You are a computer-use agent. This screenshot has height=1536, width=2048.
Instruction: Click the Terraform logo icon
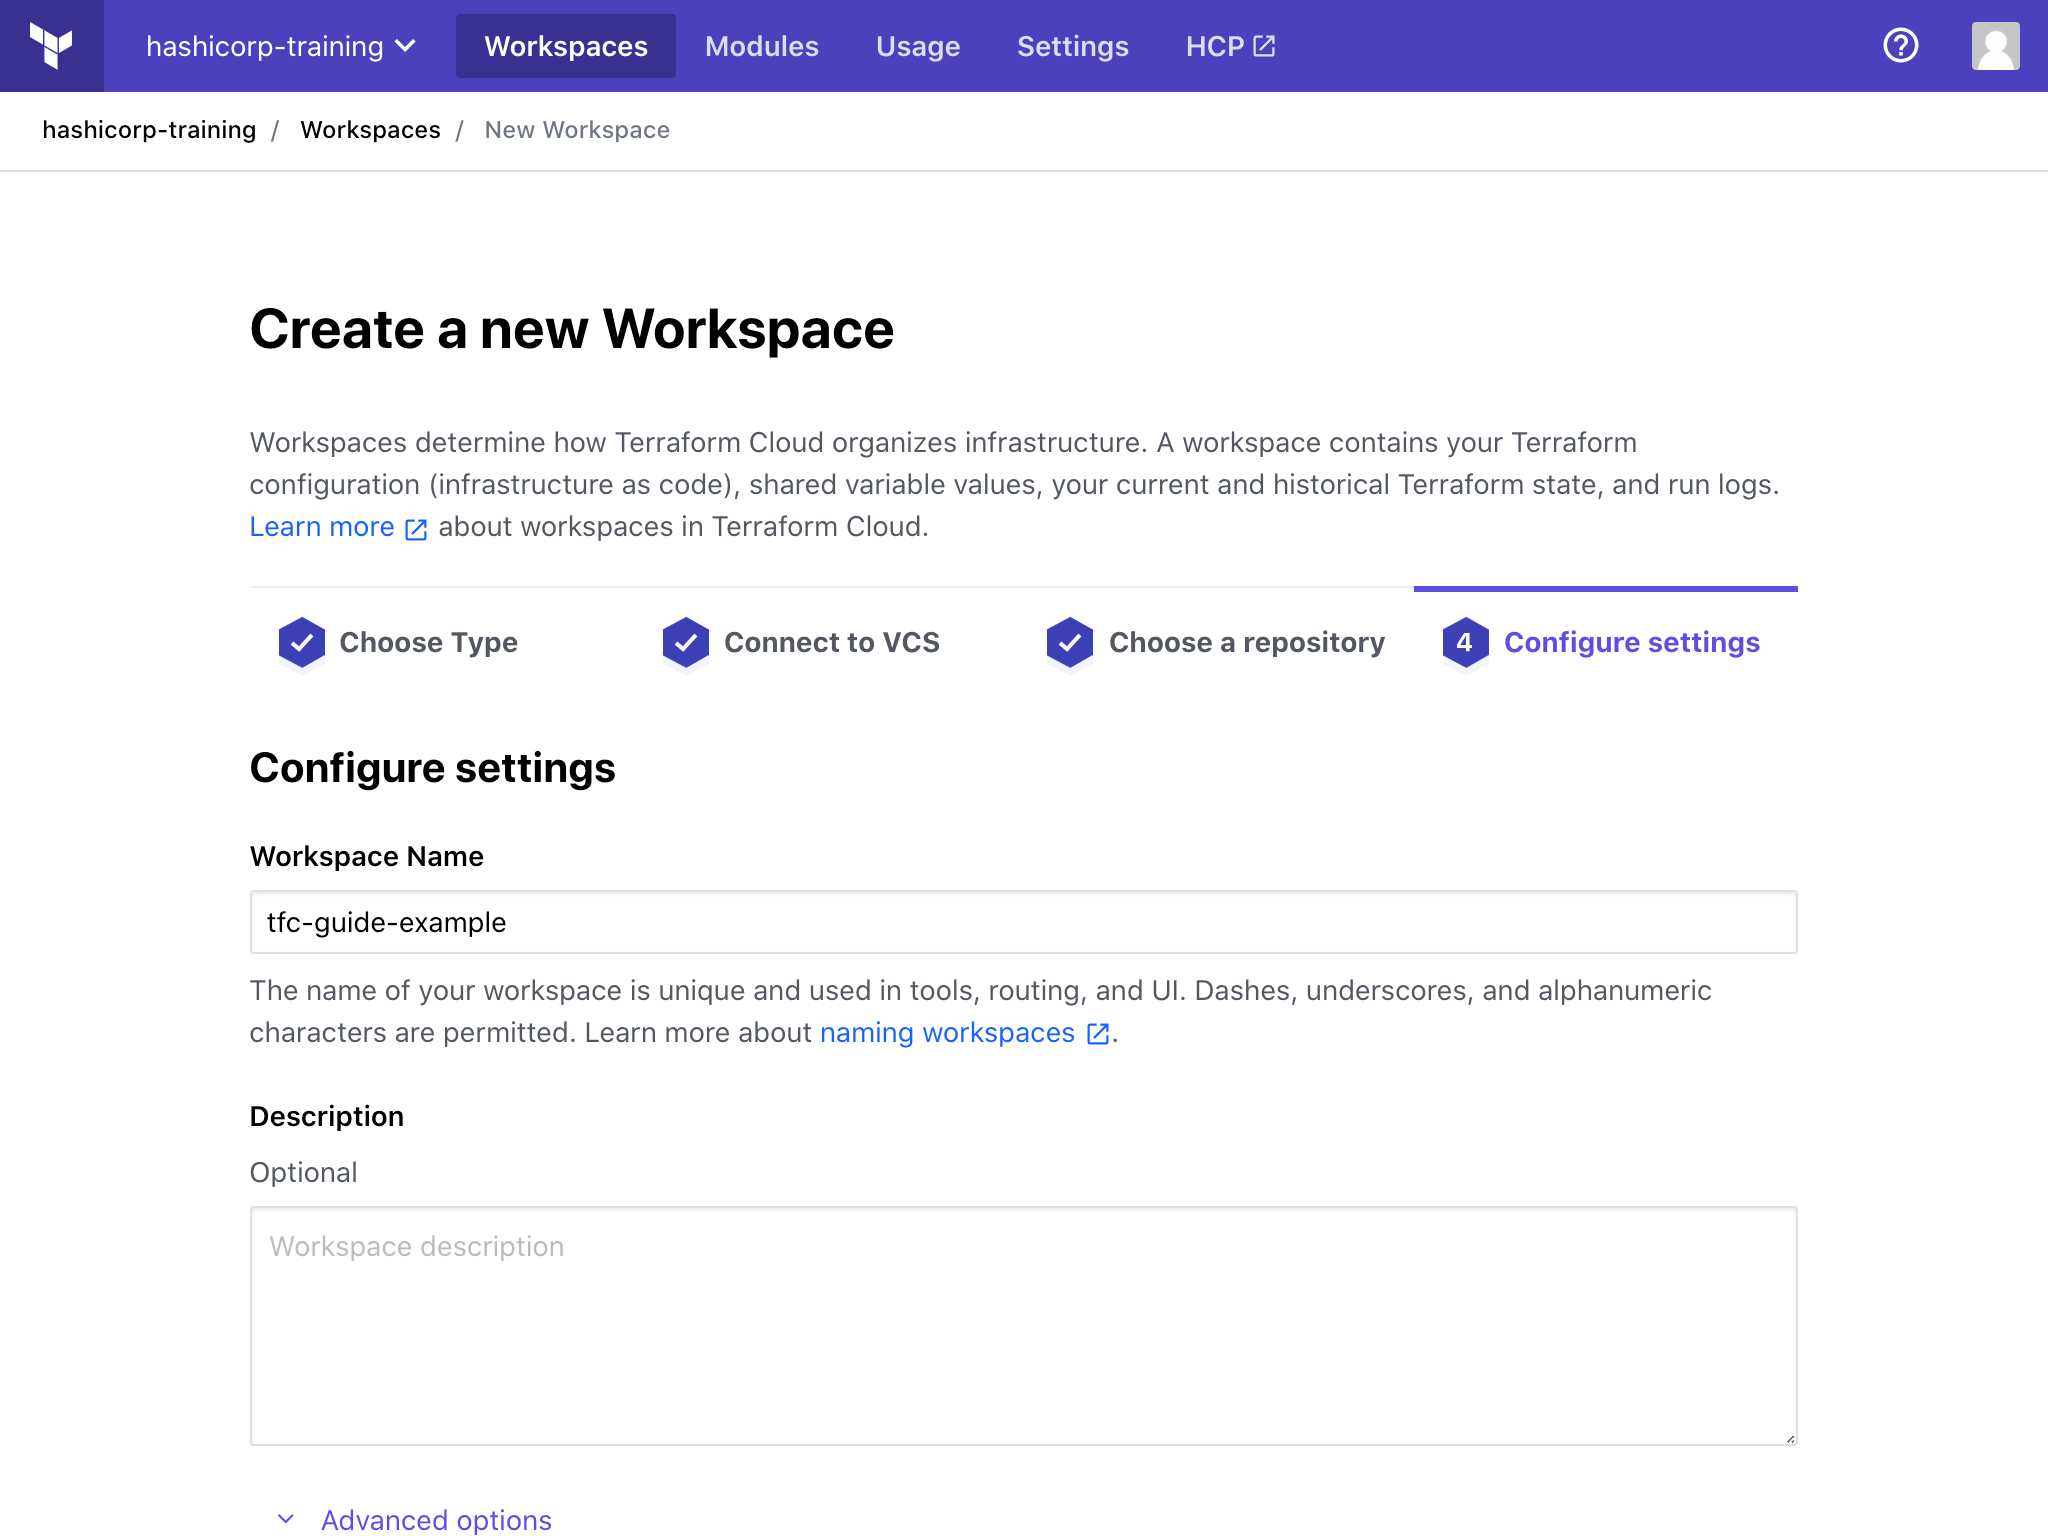click(x=51, y=46)
